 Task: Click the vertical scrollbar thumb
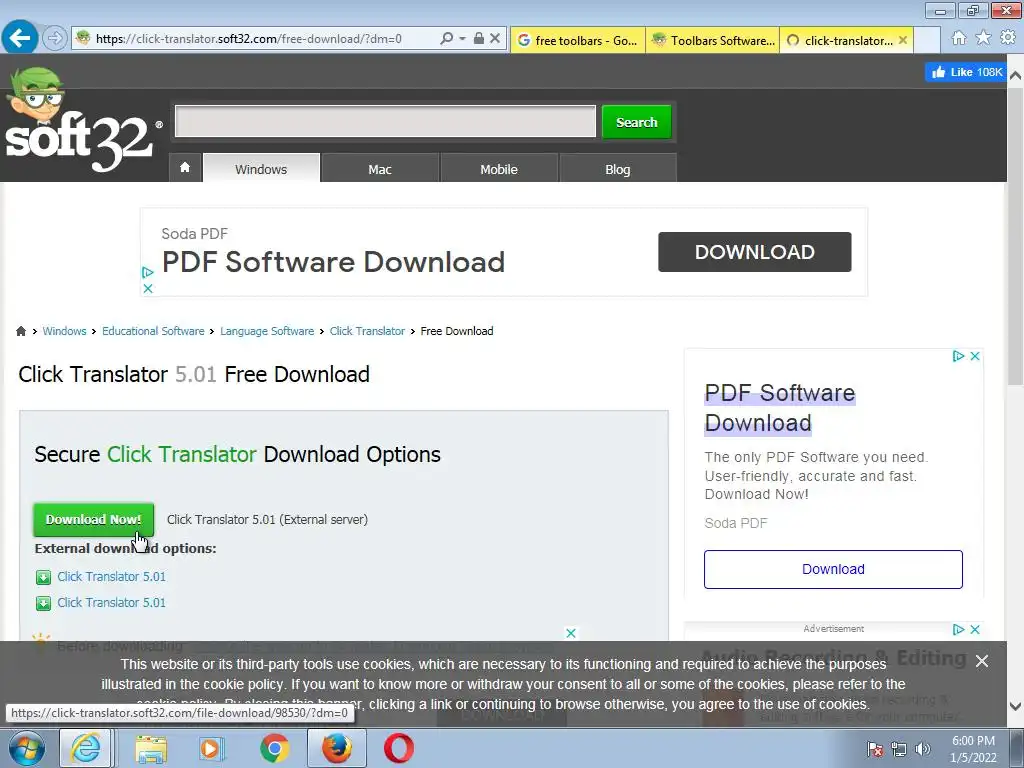click(x=1015, y=235)
